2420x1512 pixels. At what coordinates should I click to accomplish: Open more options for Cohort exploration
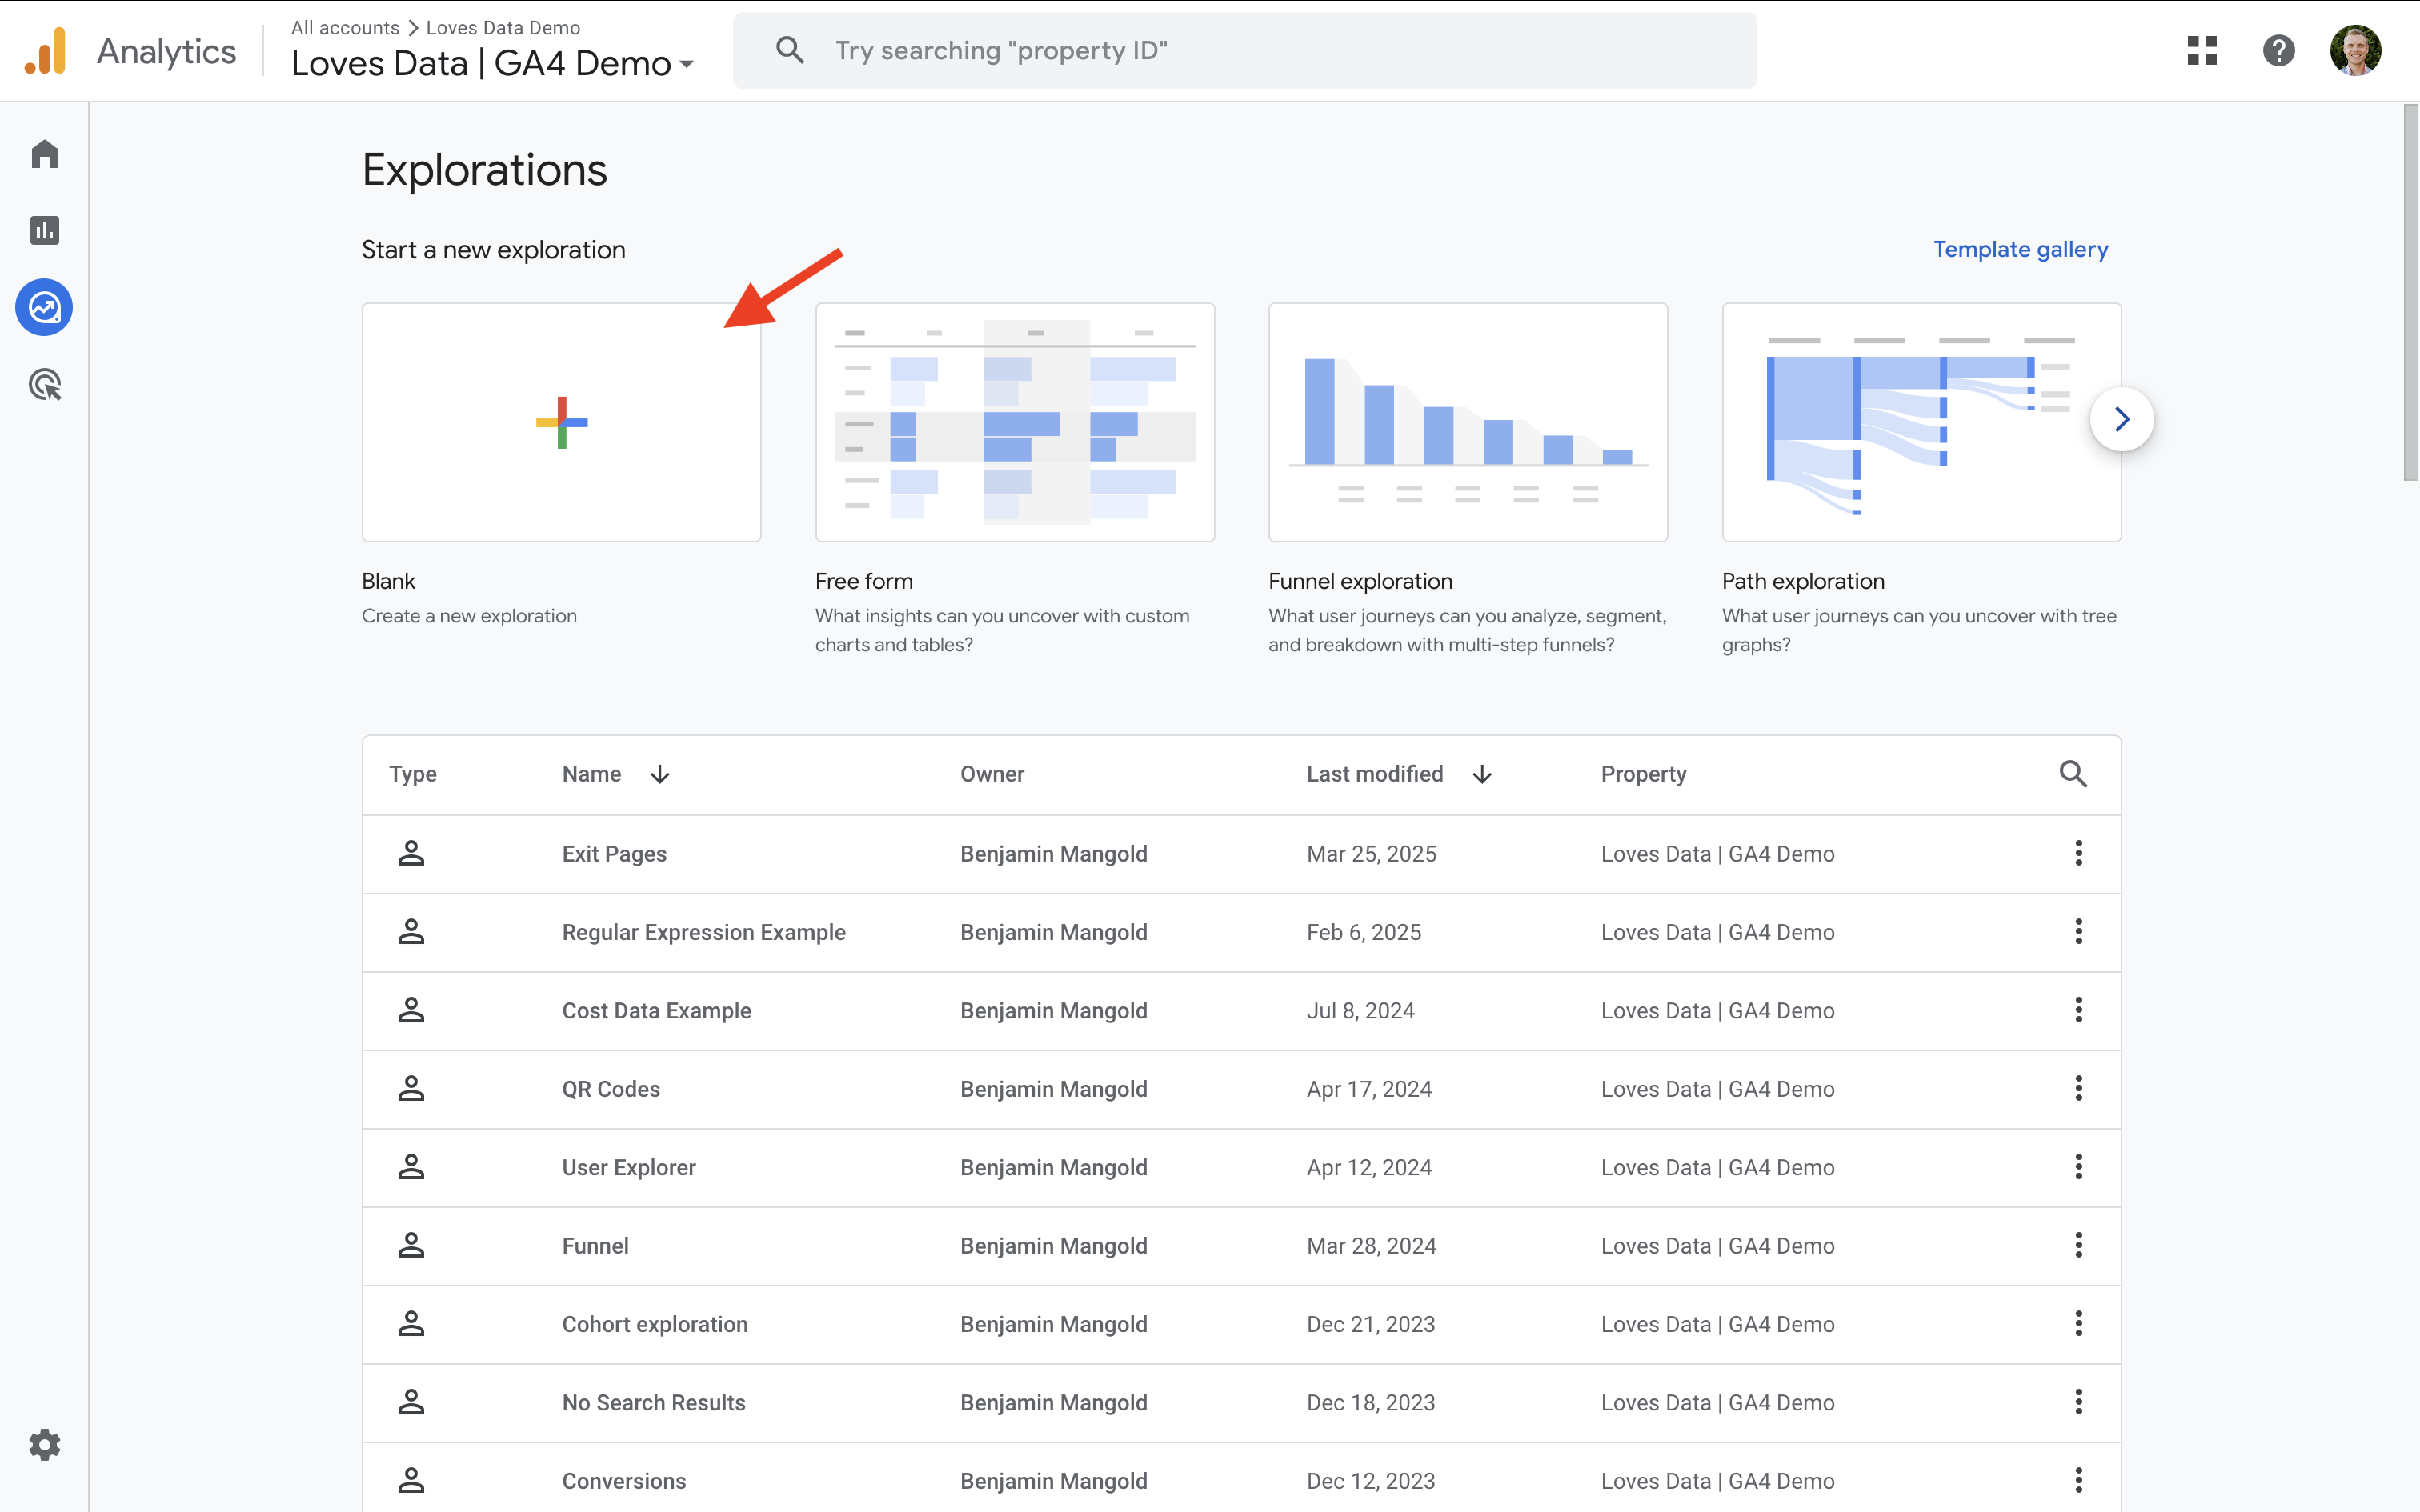(2078, 1323)
